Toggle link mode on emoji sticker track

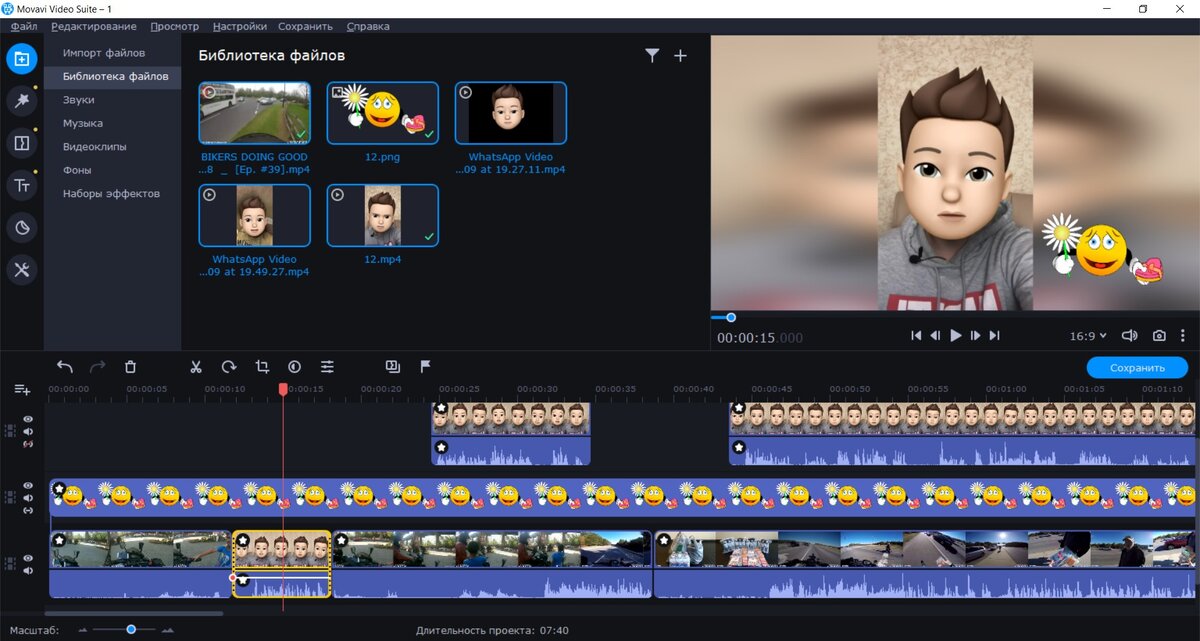pyautogui.click(x=28, y=510)
